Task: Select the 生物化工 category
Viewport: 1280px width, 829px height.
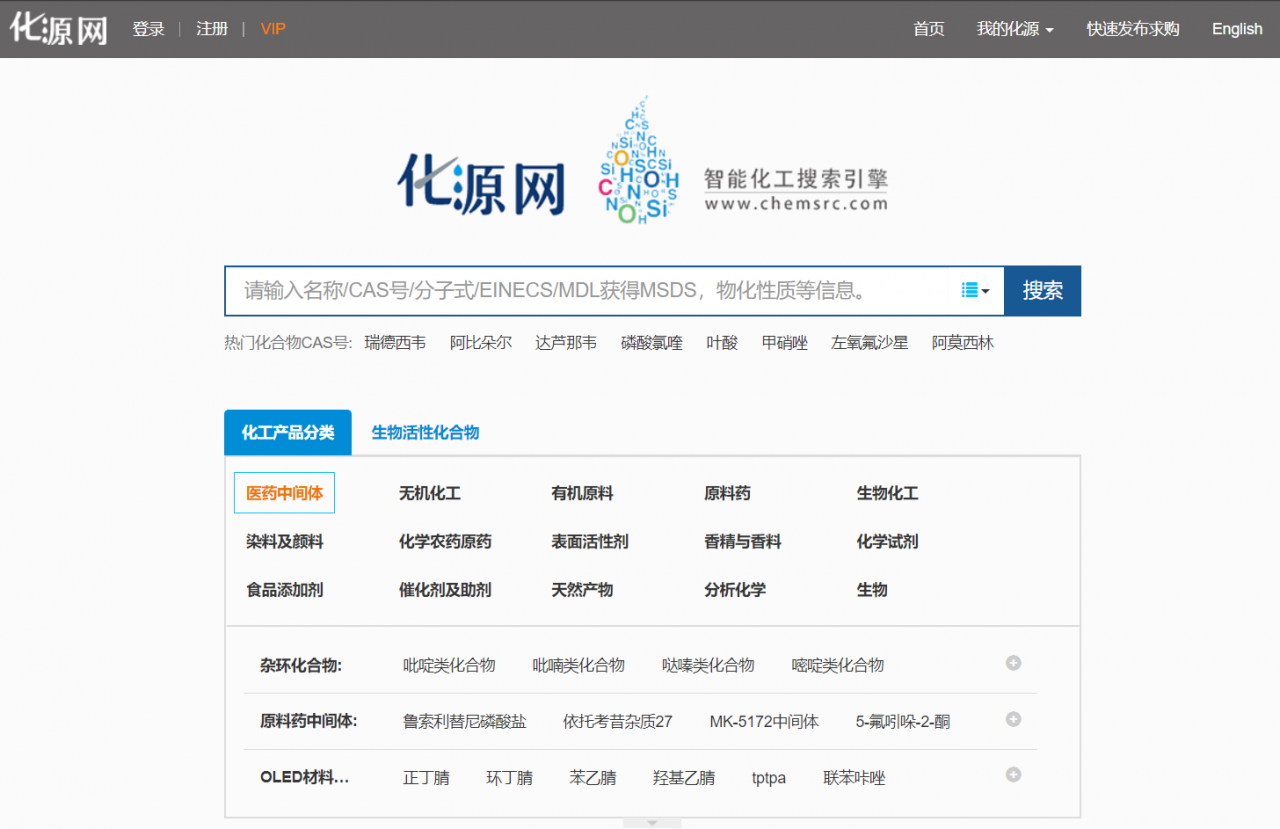Action: click(x=887, y=493)
